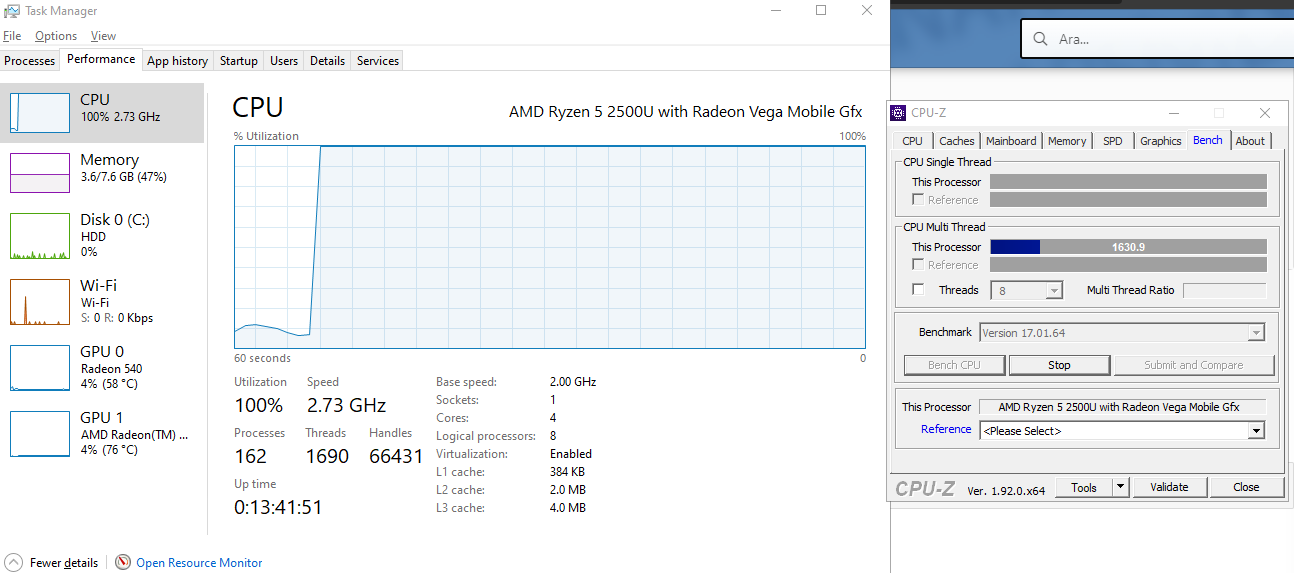Click the CPU-Z title bar icon
The height and width of the screenshot is (573, 1294).
899,113
